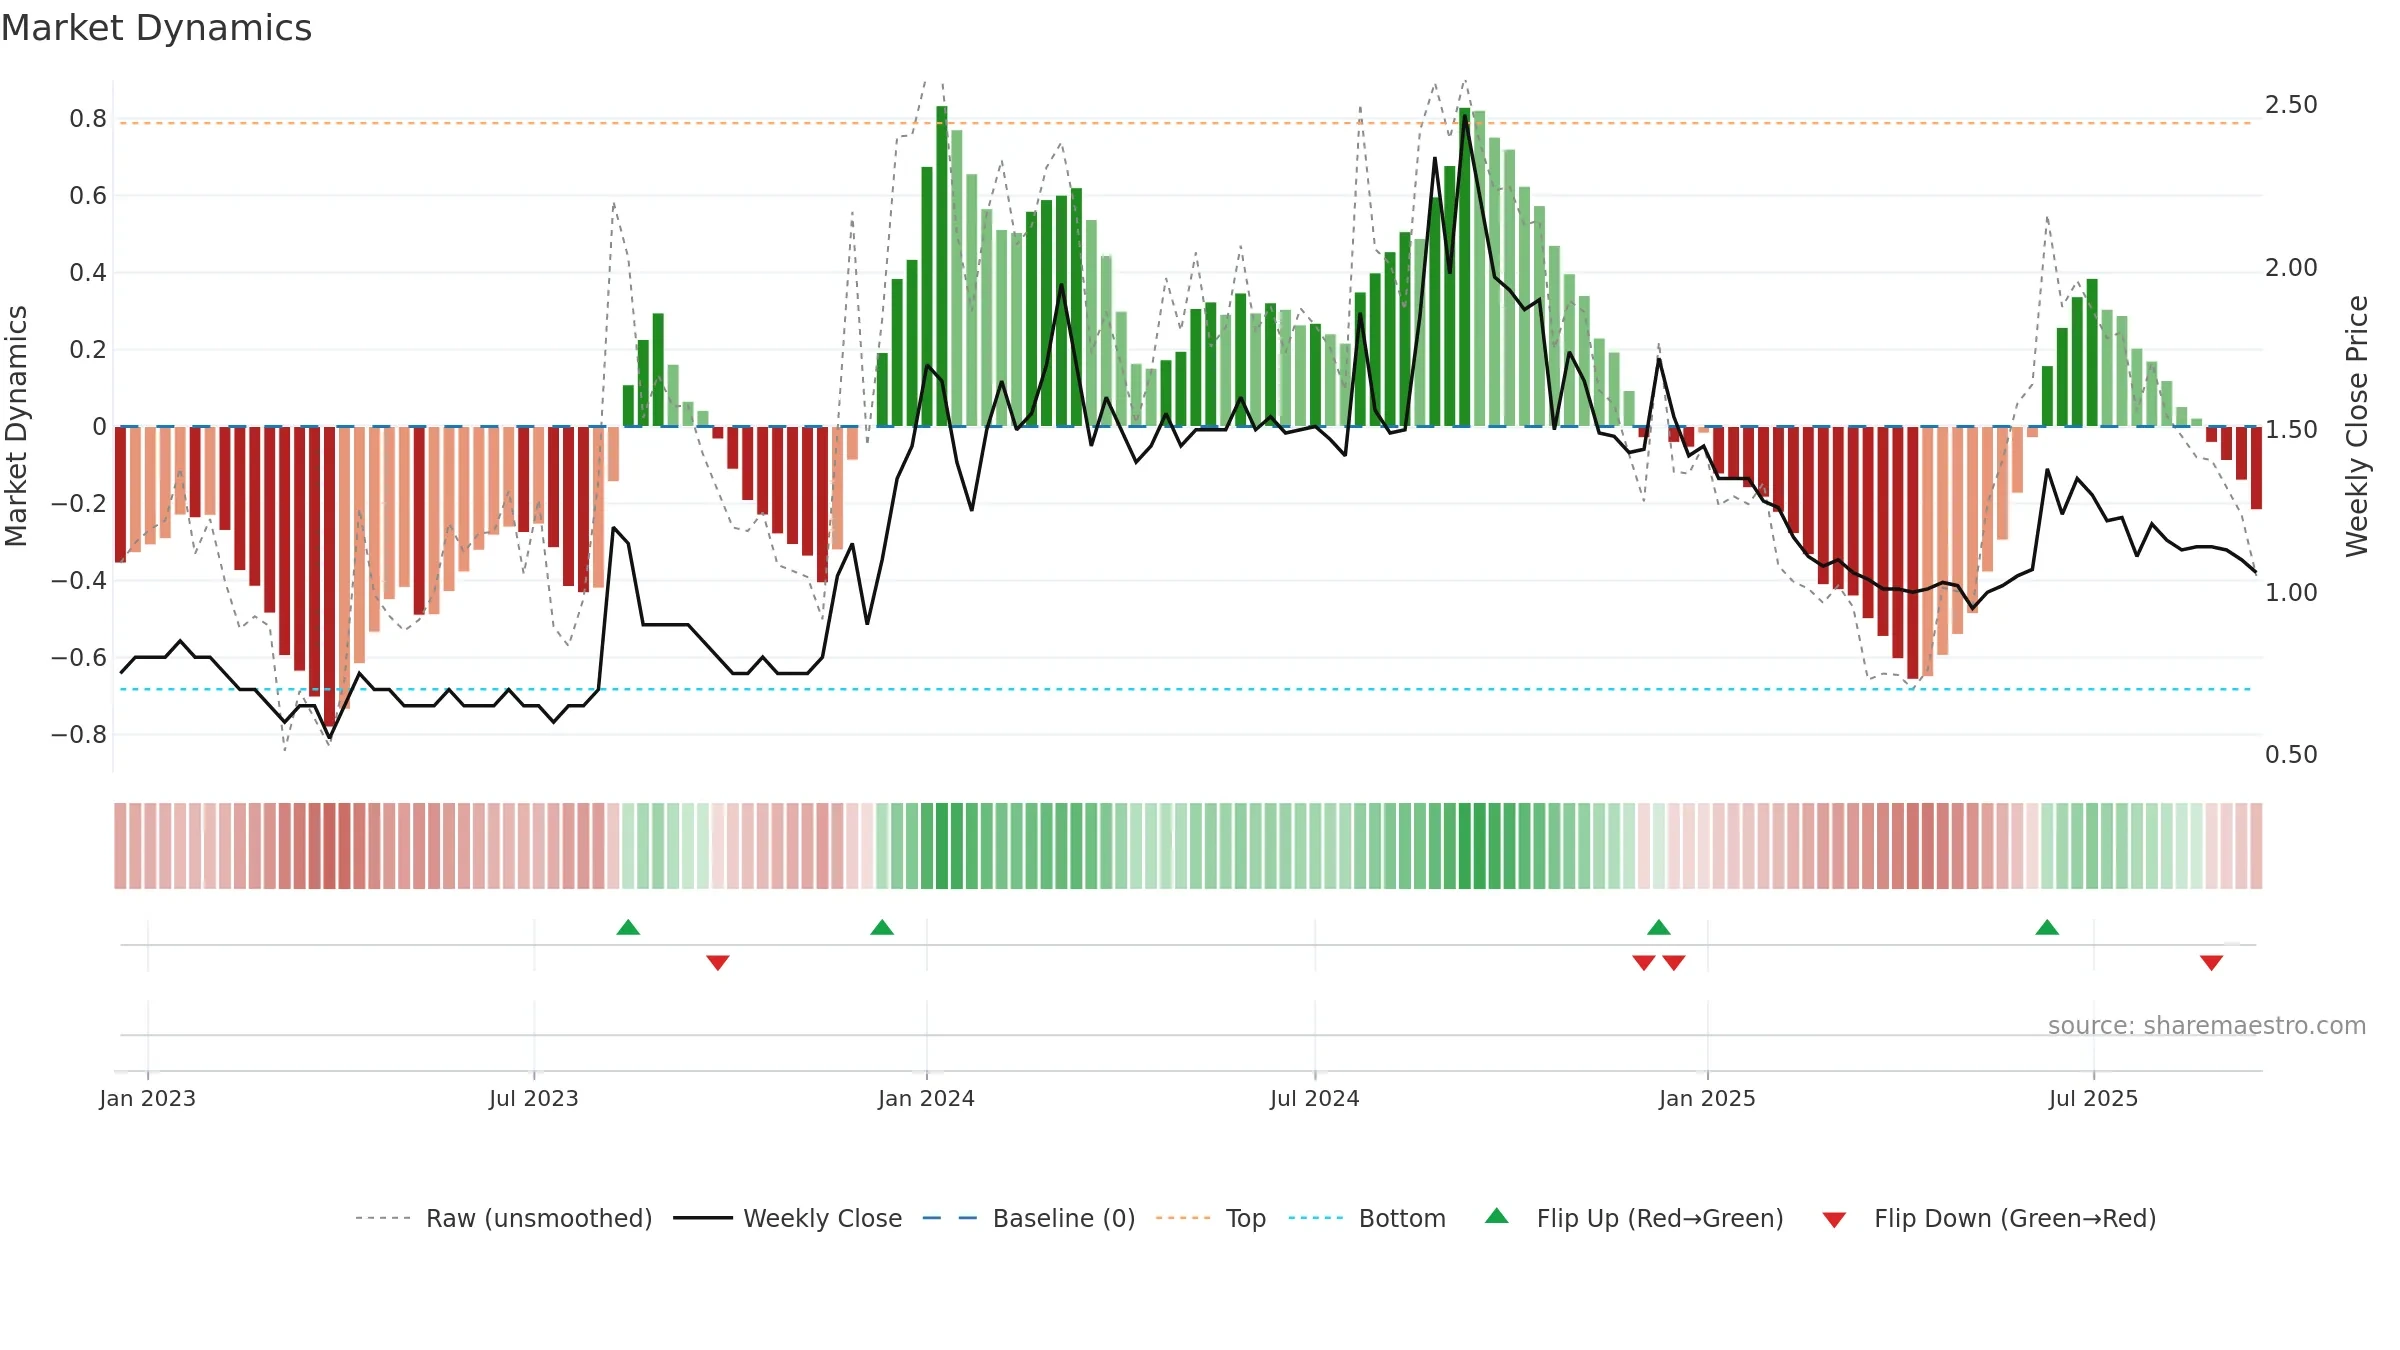
Task: Click the Market Dynamics y-axis title
Action: [16, 426]
